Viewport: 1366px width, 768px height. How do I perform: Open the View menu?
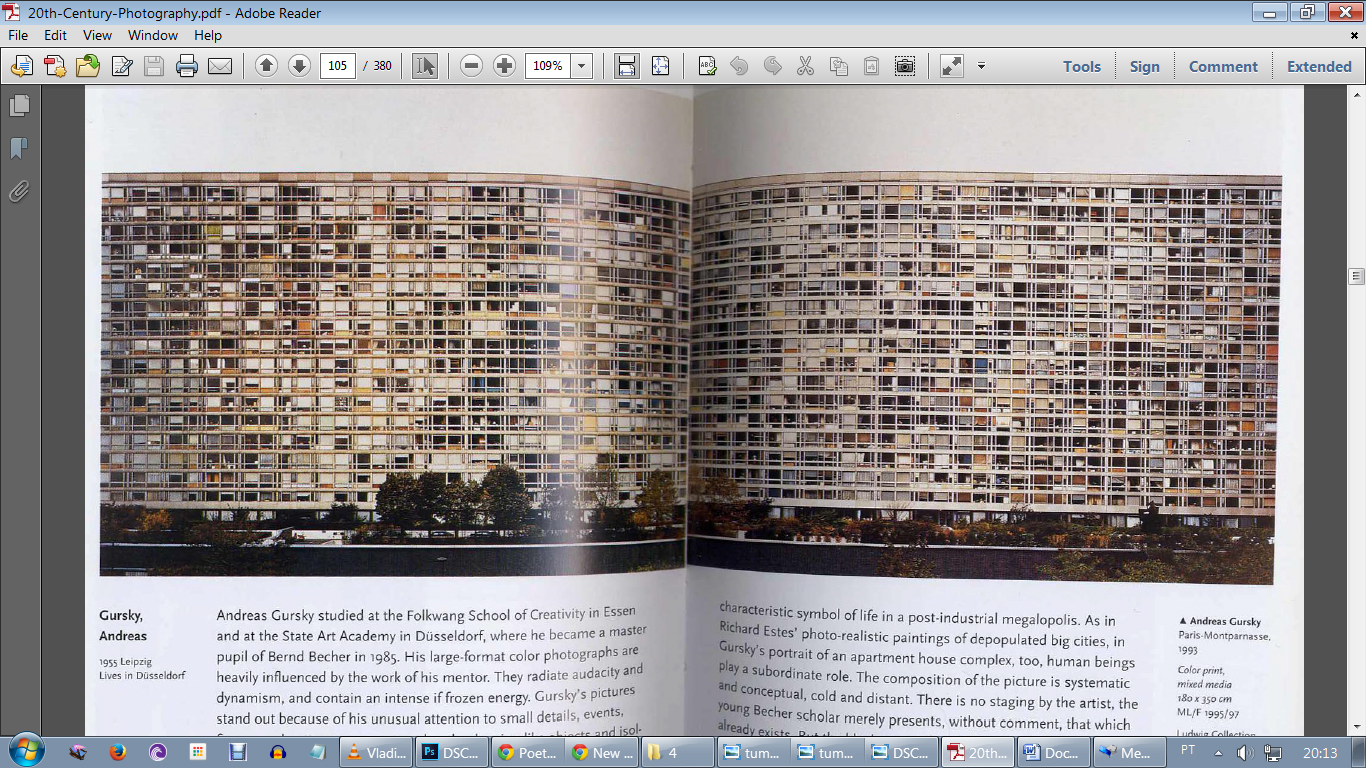pyautogui.click(x=97, y=35)
